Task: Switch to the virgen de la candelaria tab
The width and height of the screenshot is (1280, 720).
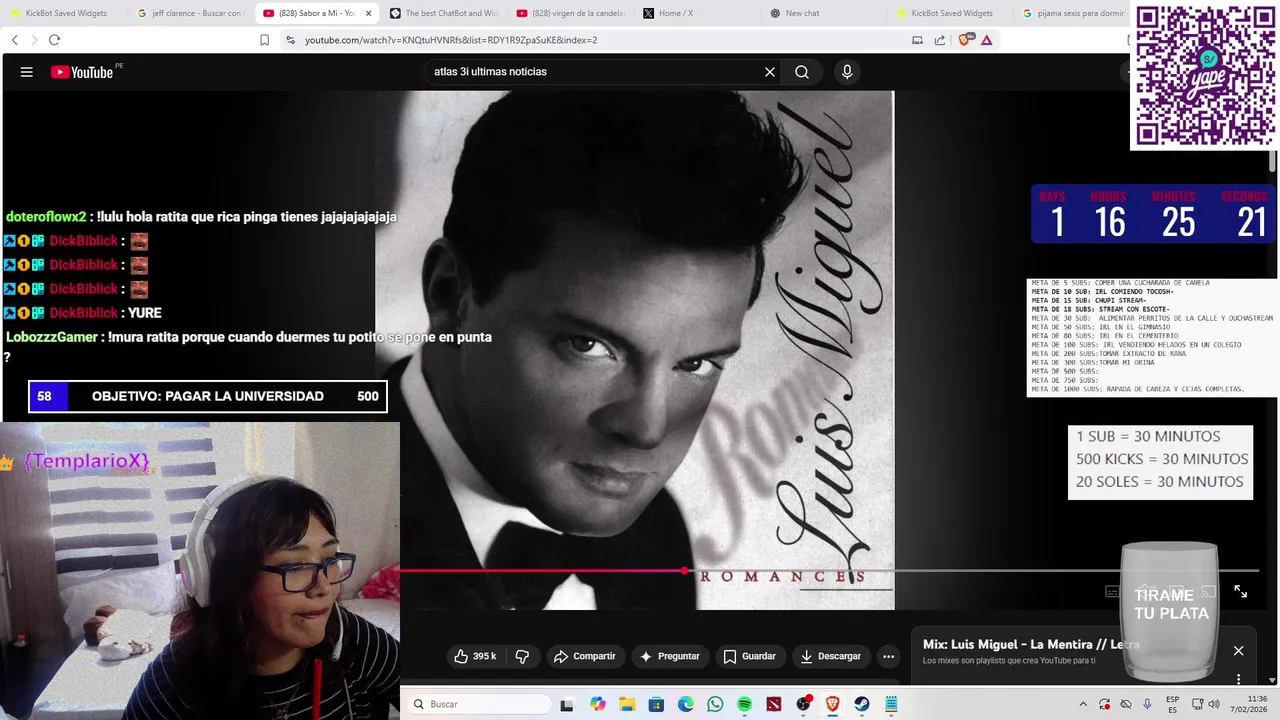Action: [570, 13]
